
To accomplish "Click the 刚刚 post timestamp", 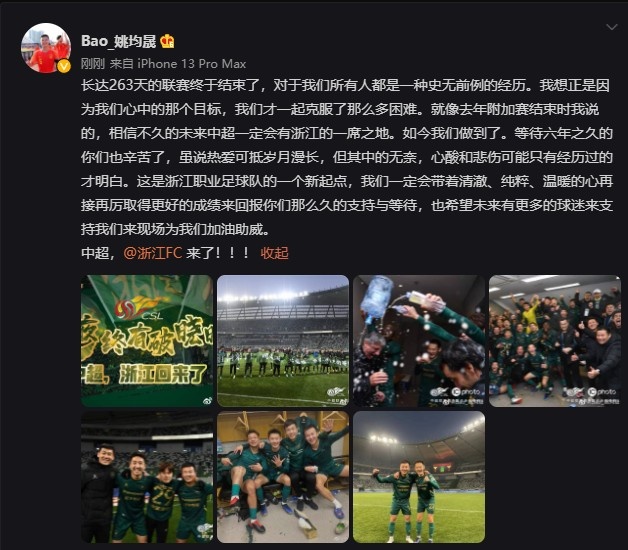I will (93, 64).
